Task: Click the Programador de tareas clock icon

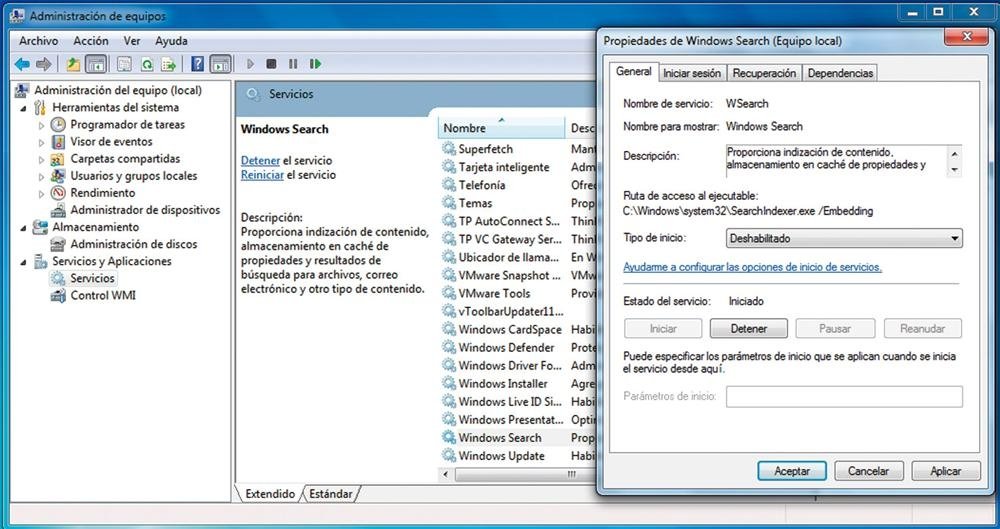Action: 59,124
